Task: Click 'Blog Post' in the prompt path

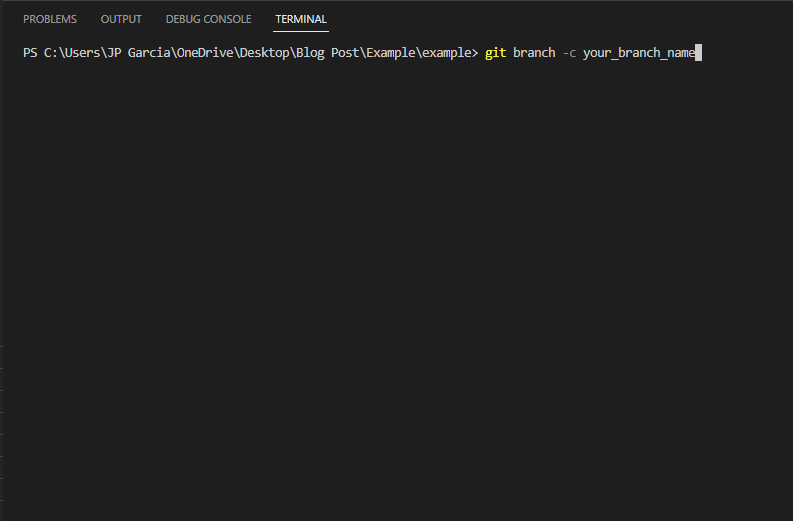Action: coord(327,53)
